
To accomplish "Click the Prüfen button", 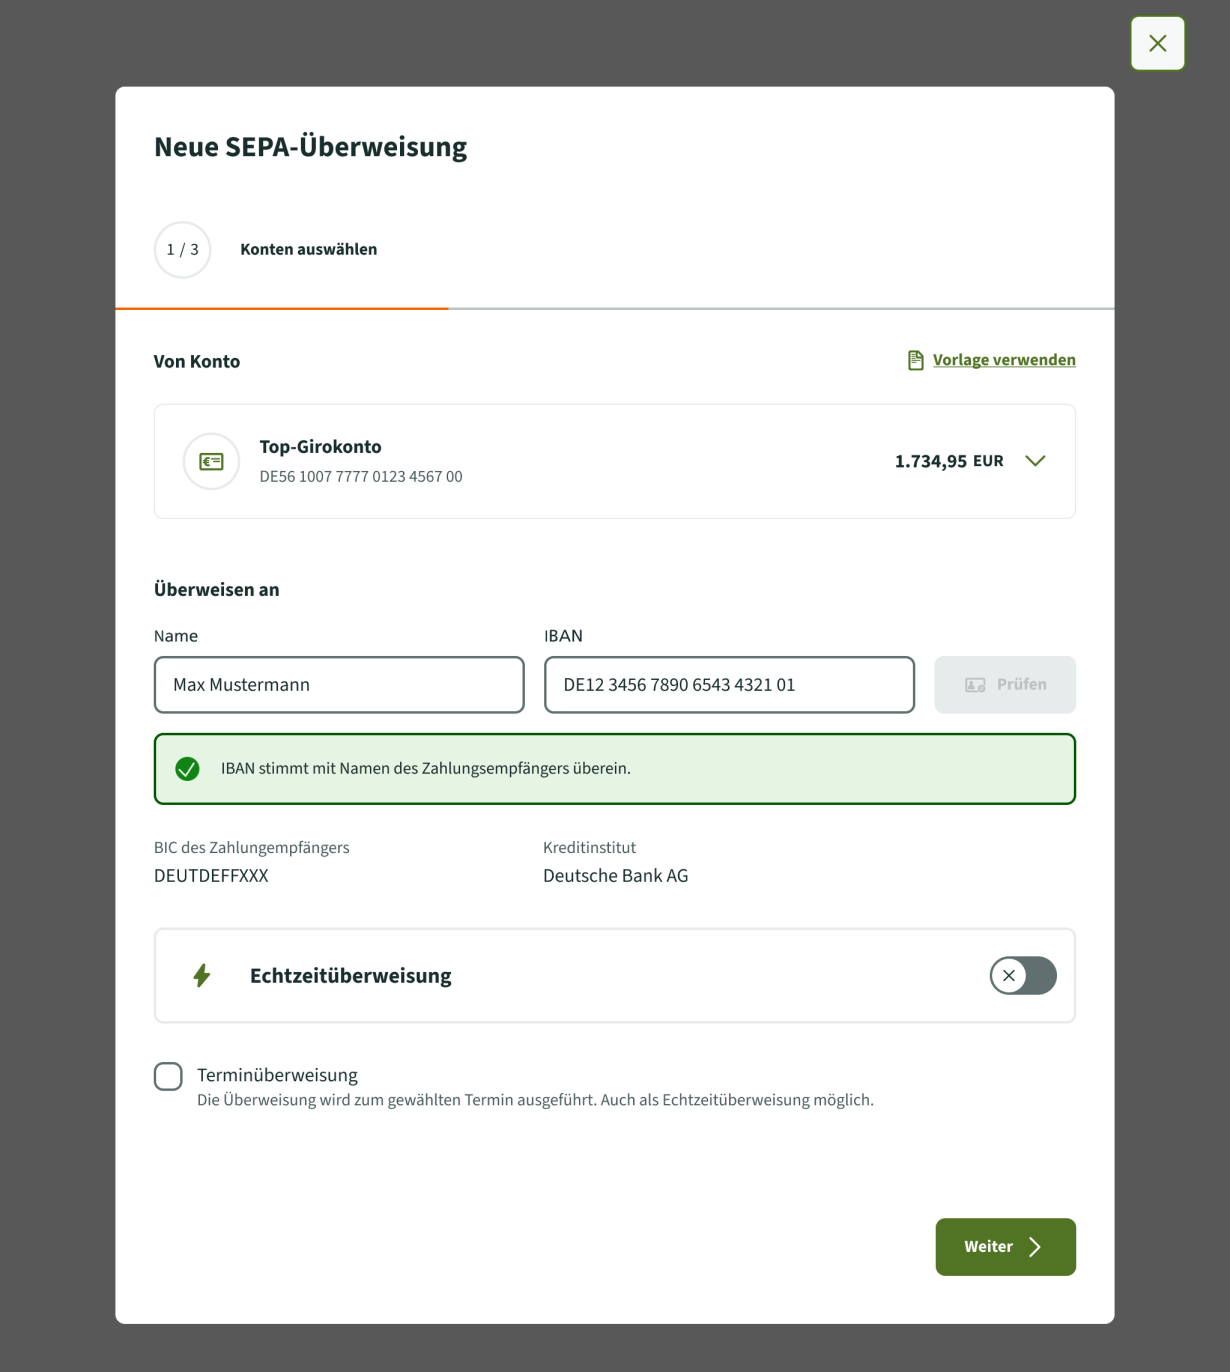I will pos(1005,685).
